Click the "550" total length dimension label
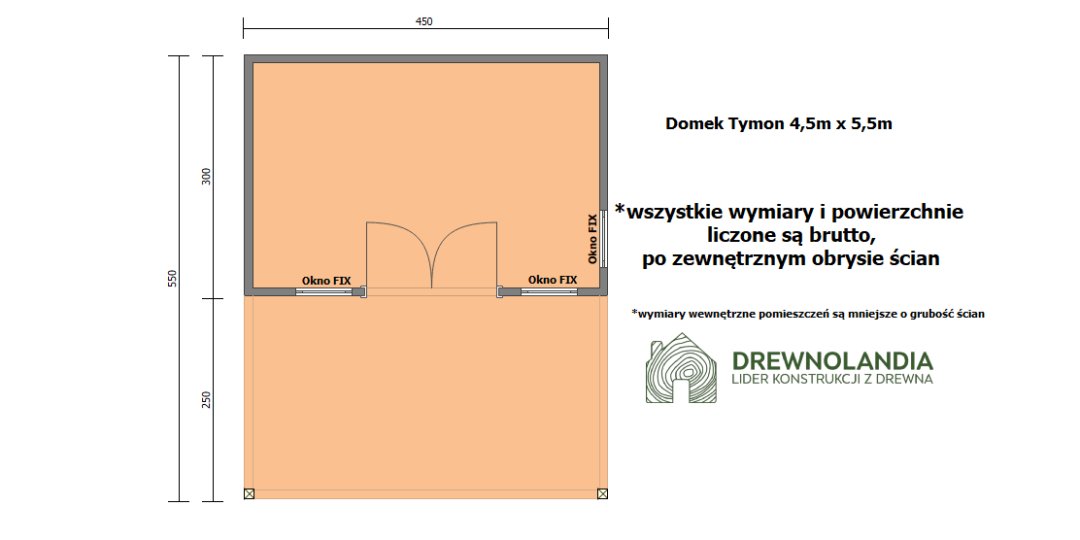 pyautogui.click(x=174, y=278)
